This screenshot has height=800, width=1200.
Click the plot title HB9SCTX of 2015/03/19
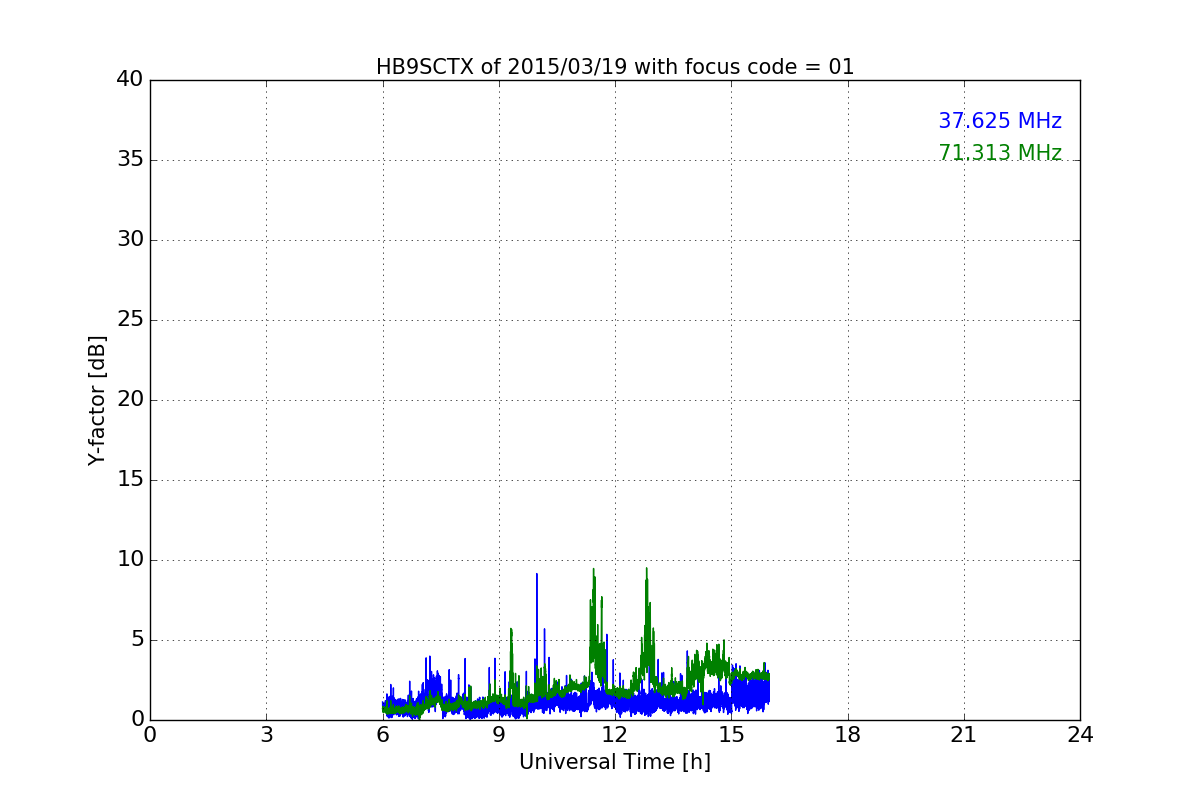615,67
